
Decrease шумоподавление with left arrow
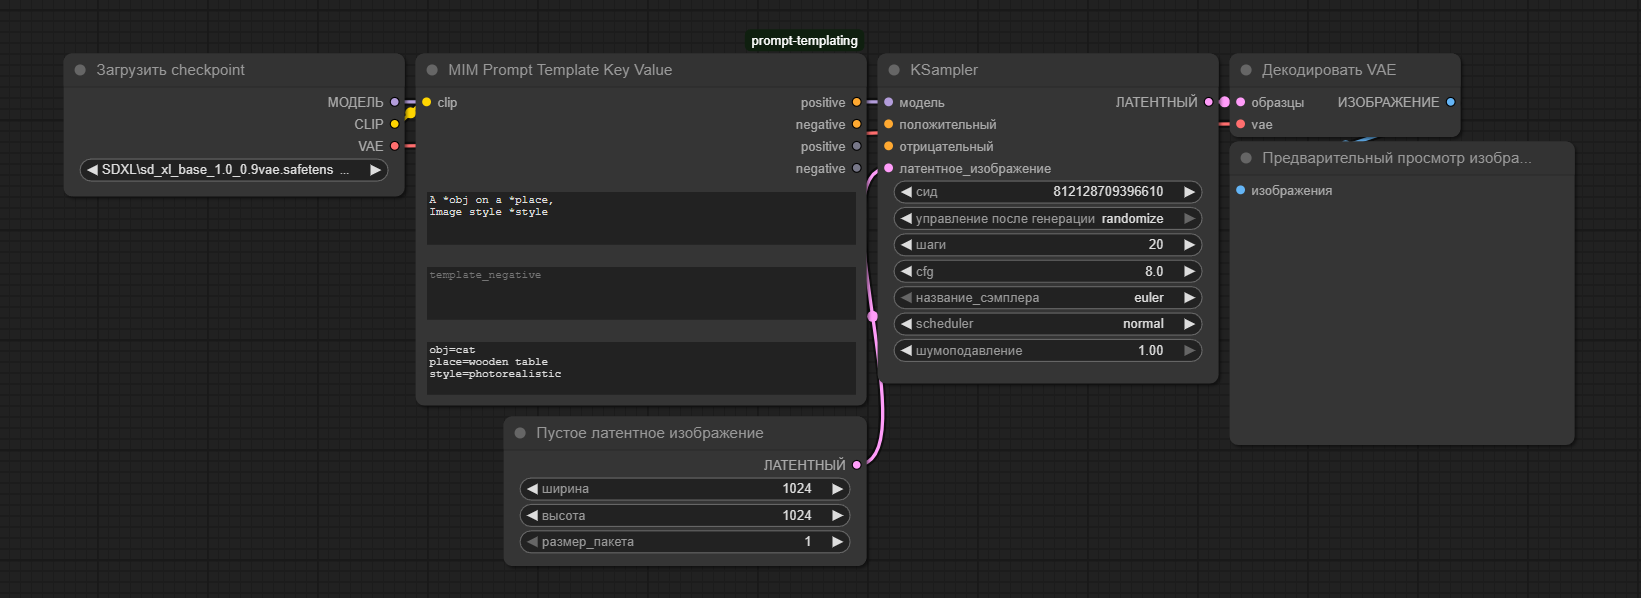tap(906, 351)
